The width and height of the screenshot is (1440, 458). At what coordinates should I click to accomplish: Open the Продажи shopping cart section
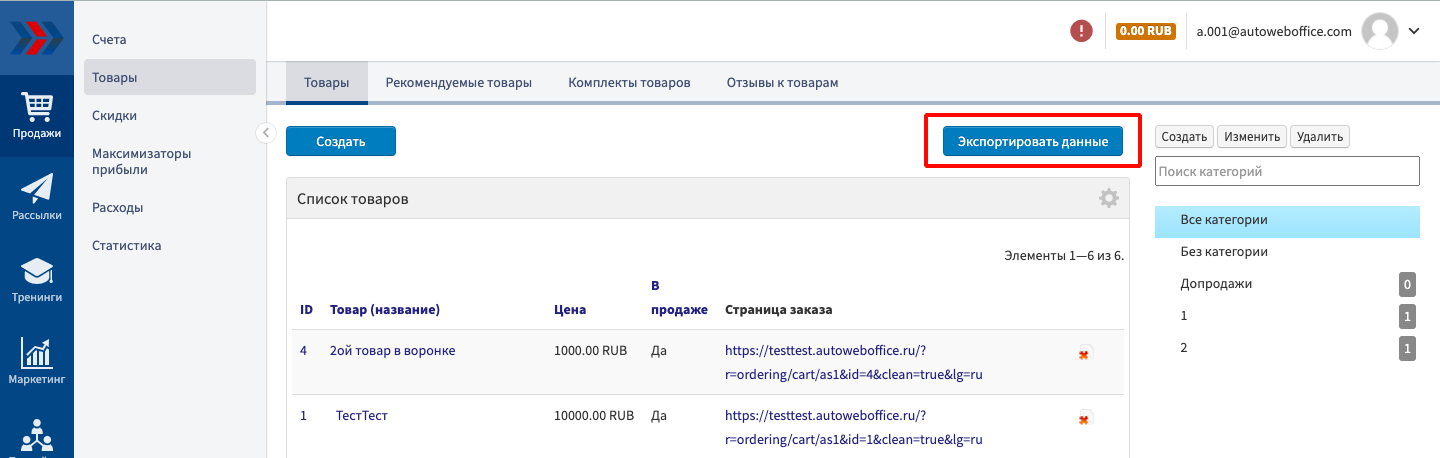tap(36, 115)
